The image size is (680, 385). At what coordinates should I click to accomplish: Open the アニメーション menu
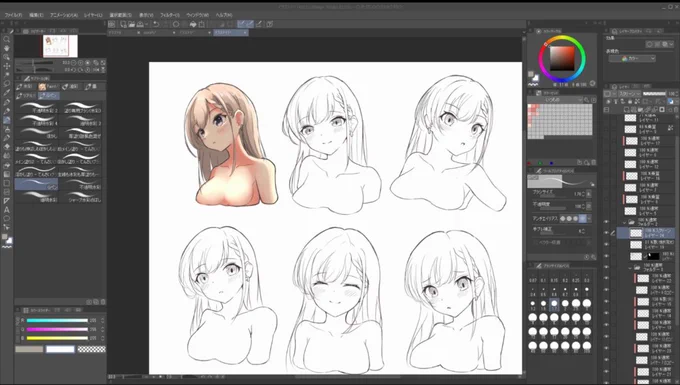tap(64, 15)
